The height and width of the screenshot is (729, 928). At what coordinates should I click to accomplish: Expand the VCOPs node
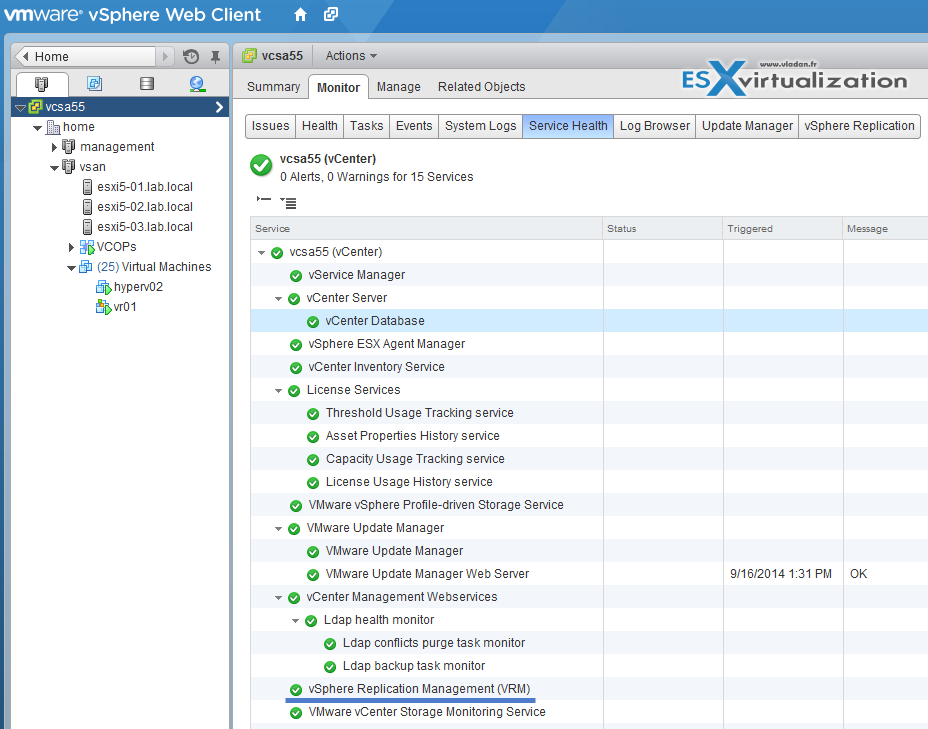tap(71, 247)
